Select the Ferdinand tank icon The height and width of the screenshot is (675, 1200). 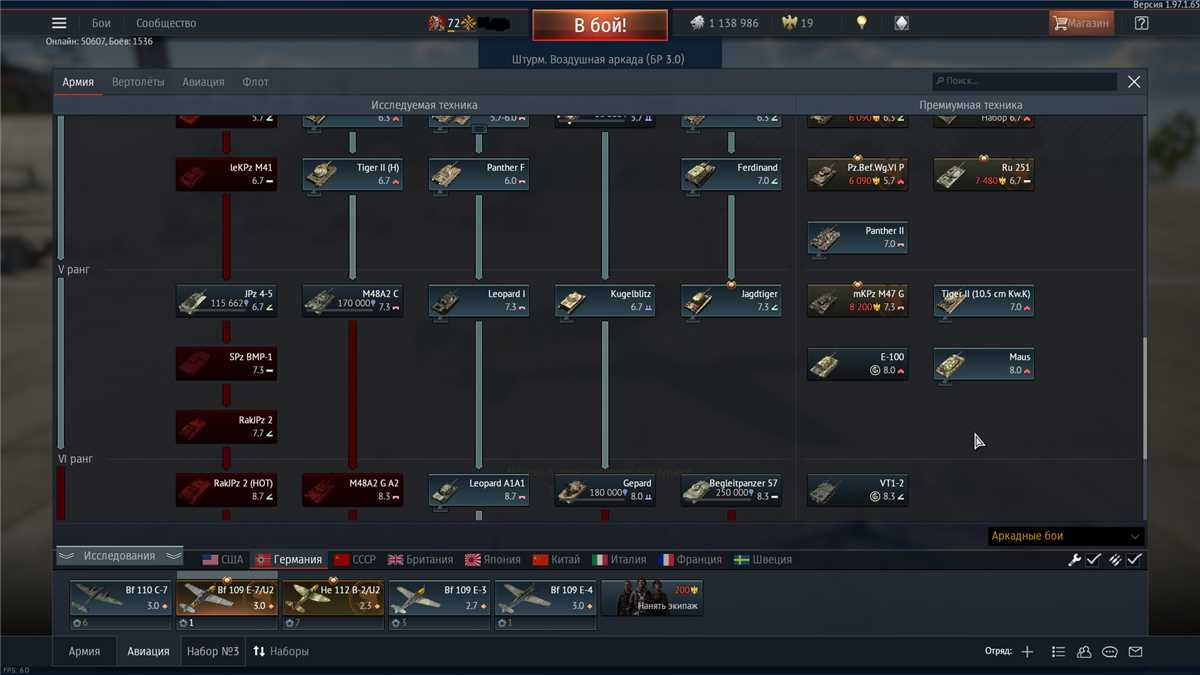point(732,175)
